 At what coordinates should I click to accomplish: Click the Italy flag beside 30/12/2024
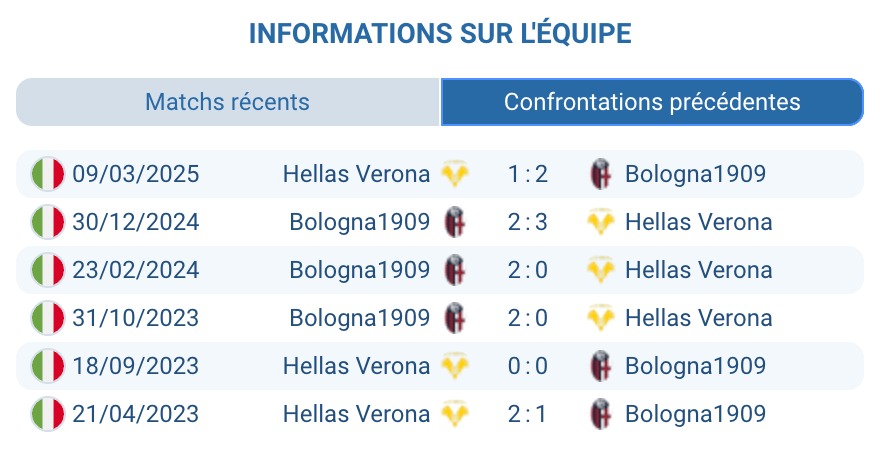47,222
